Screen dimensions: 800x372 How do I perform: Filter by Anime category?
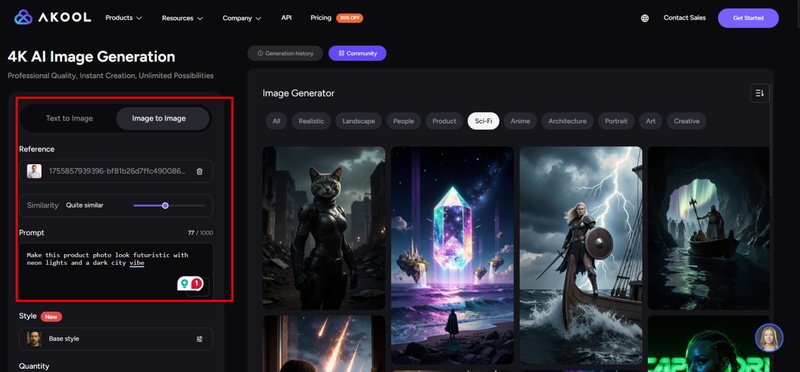pos(520,121)
